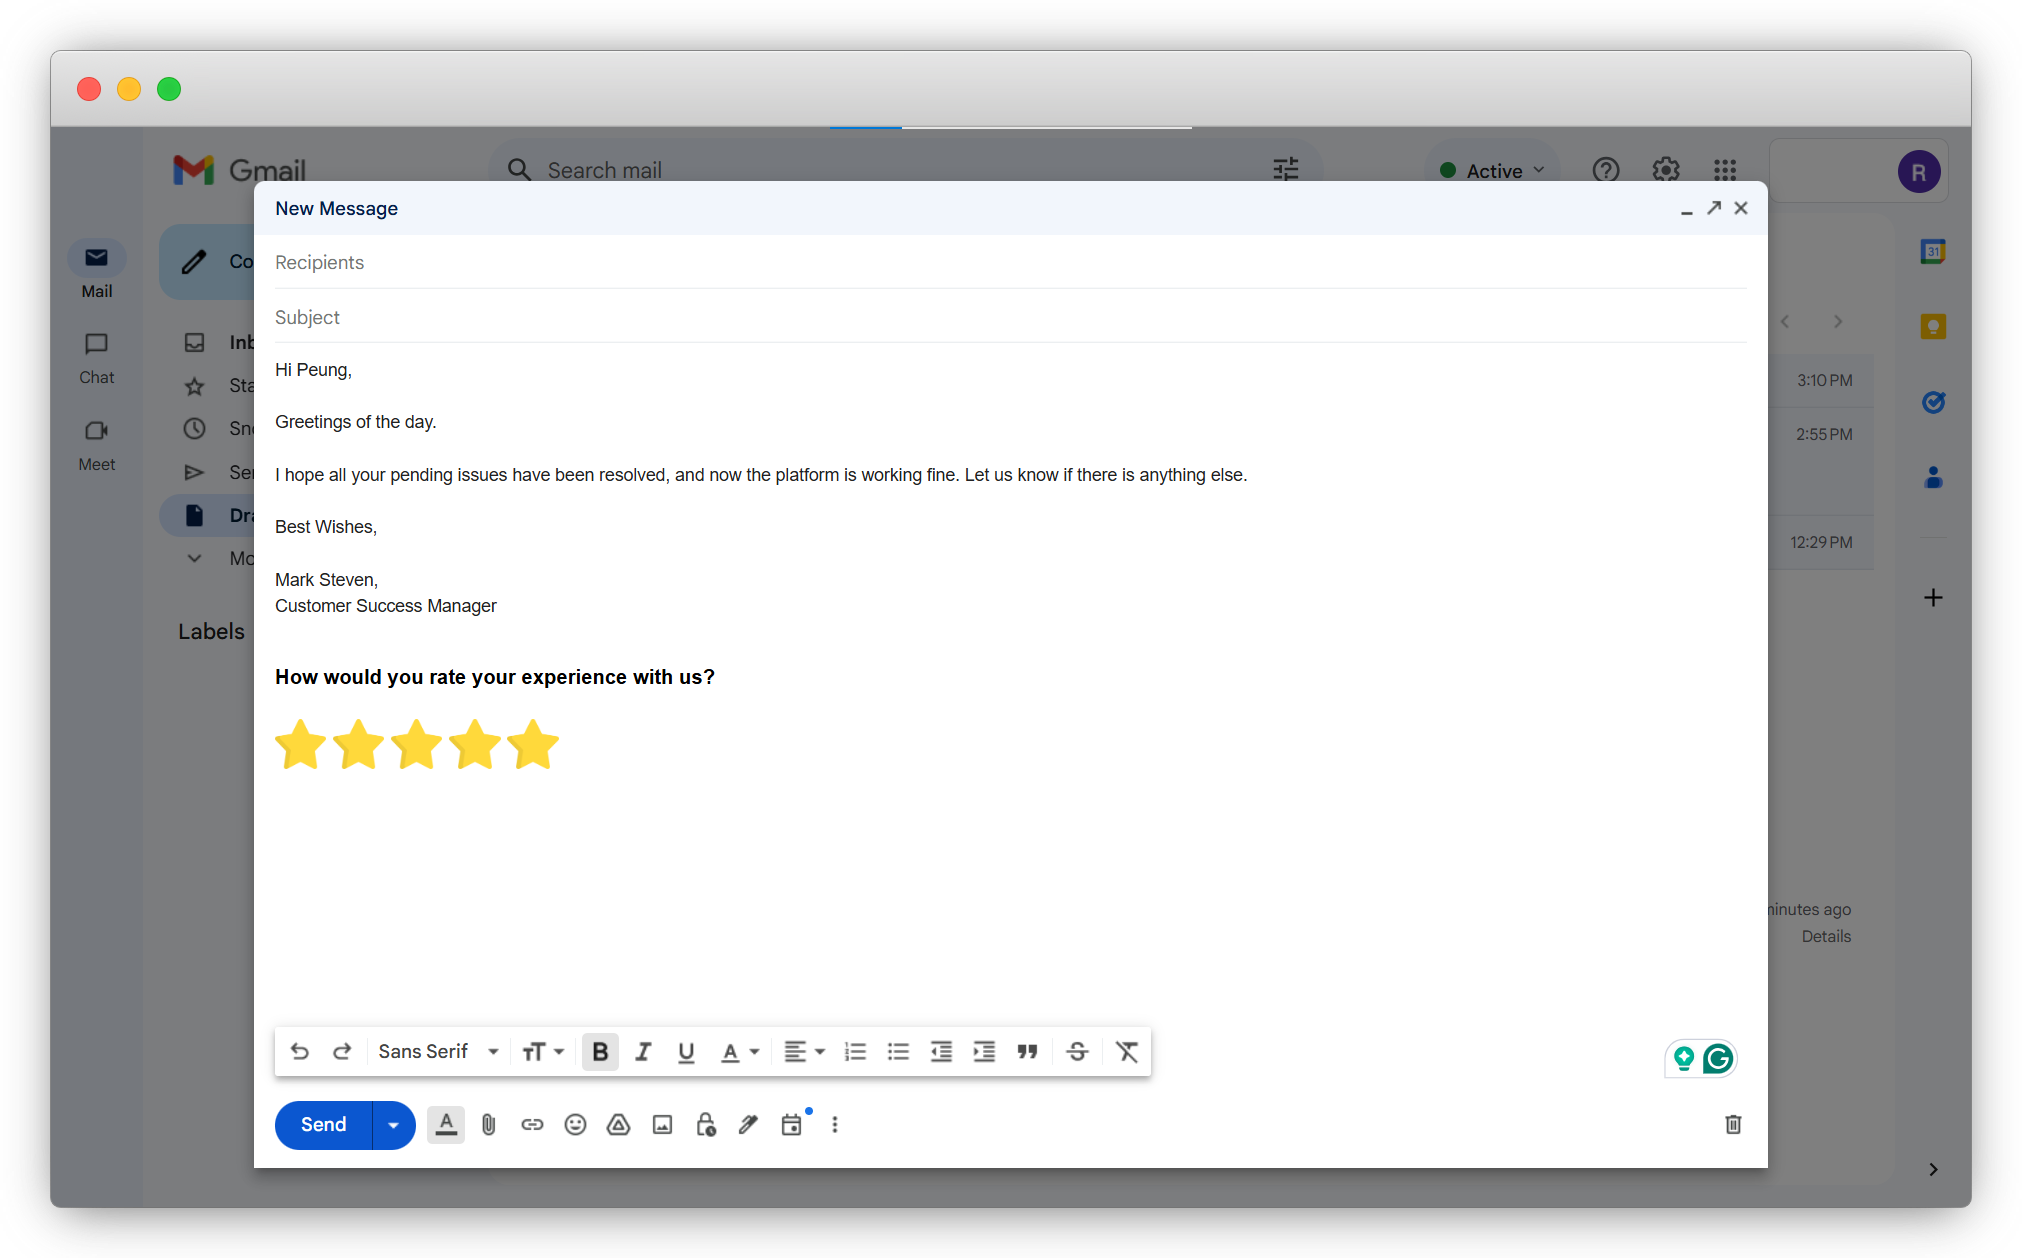Viewport: 2022px width, 1258px height.
Task: Insert a file from Google Drive
Action: coord(618,1124)
